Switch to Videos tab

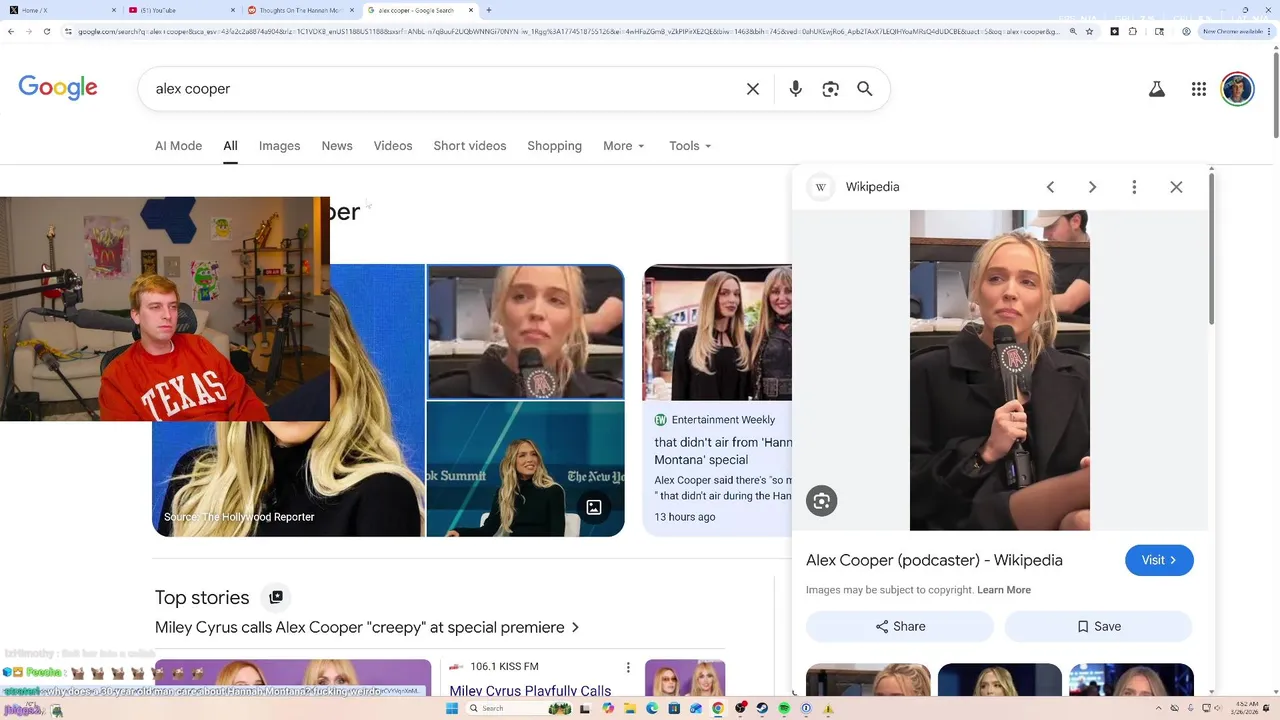coord(393,146)
